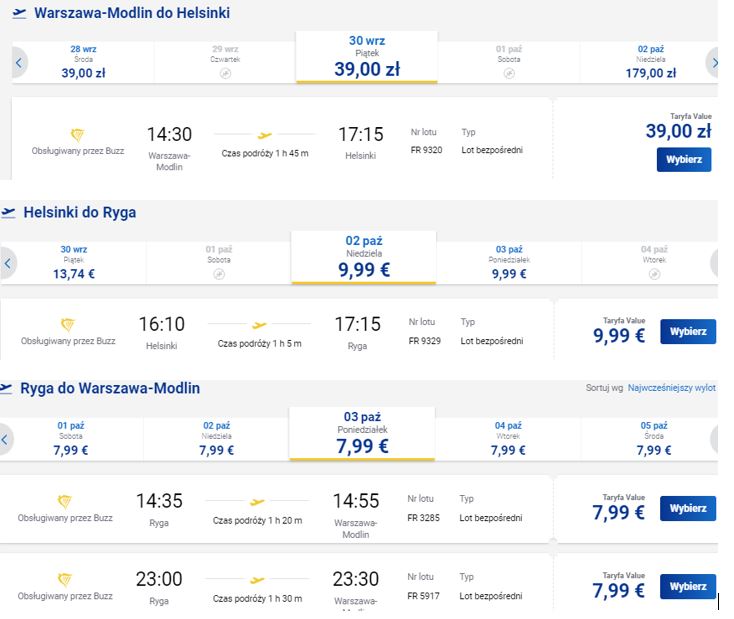Click next dates arrow for Warszawa-Modlin to Helsinki
Viewport: 734px width, 619px height.
click(x=712, y=62)
